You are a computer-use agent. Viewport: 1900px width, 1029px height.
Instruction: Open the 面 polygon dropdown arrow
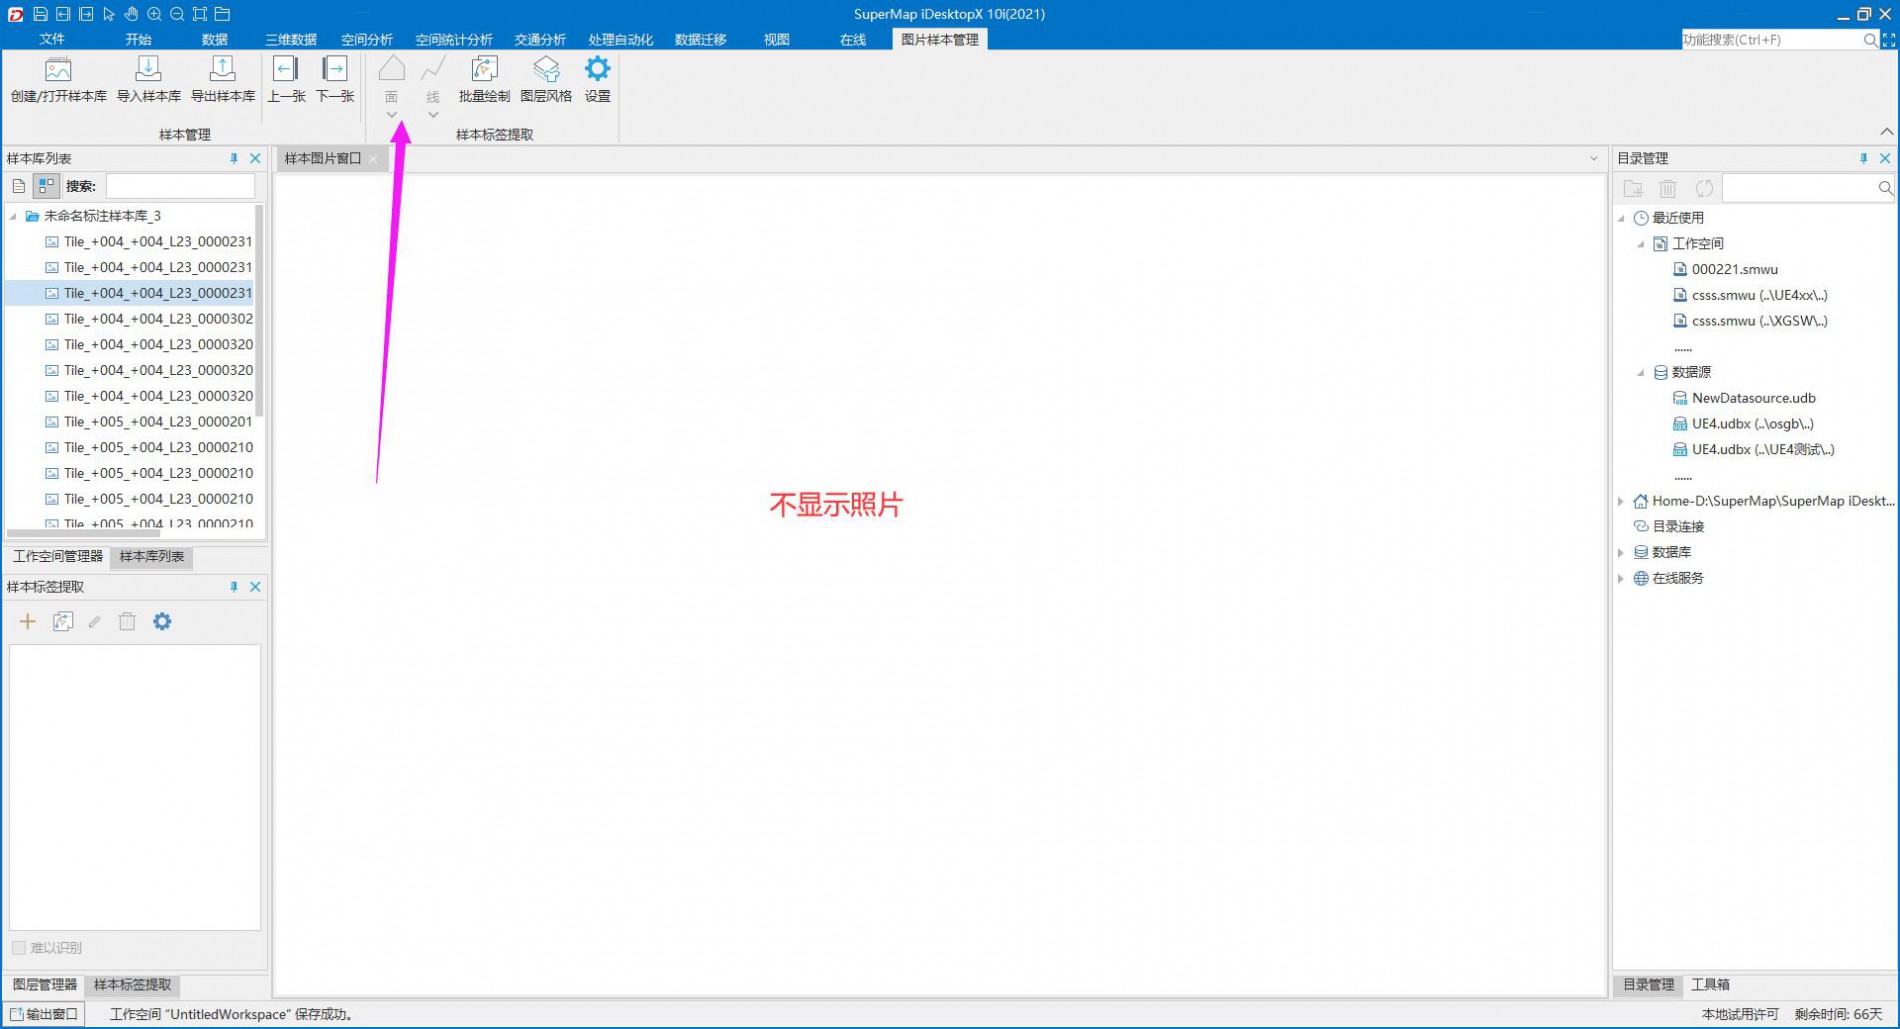pyautogui.click(x=392, y=115)
